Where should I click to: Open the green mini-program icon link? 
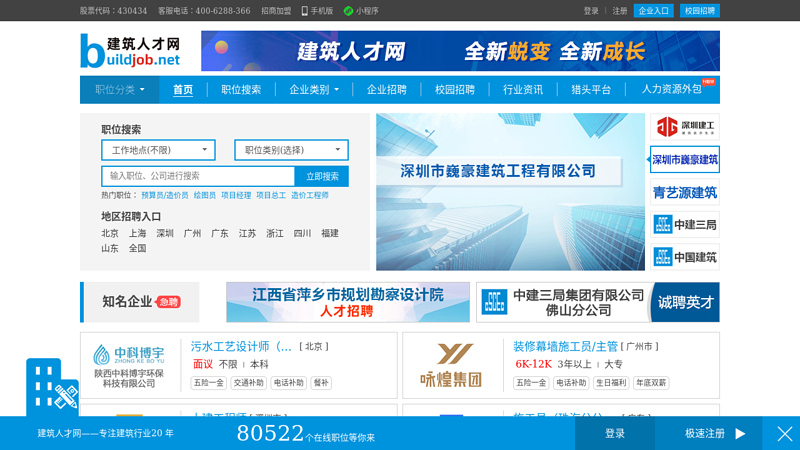(x=348, y=11)
